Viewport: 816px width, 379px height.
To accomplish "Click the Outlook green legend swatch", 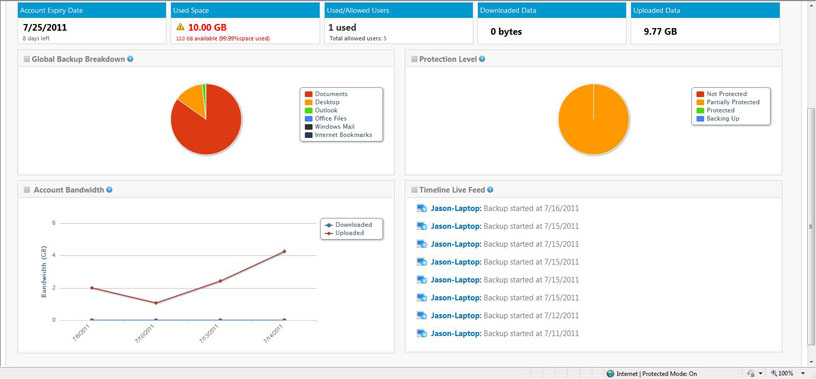I will [308, 110].
